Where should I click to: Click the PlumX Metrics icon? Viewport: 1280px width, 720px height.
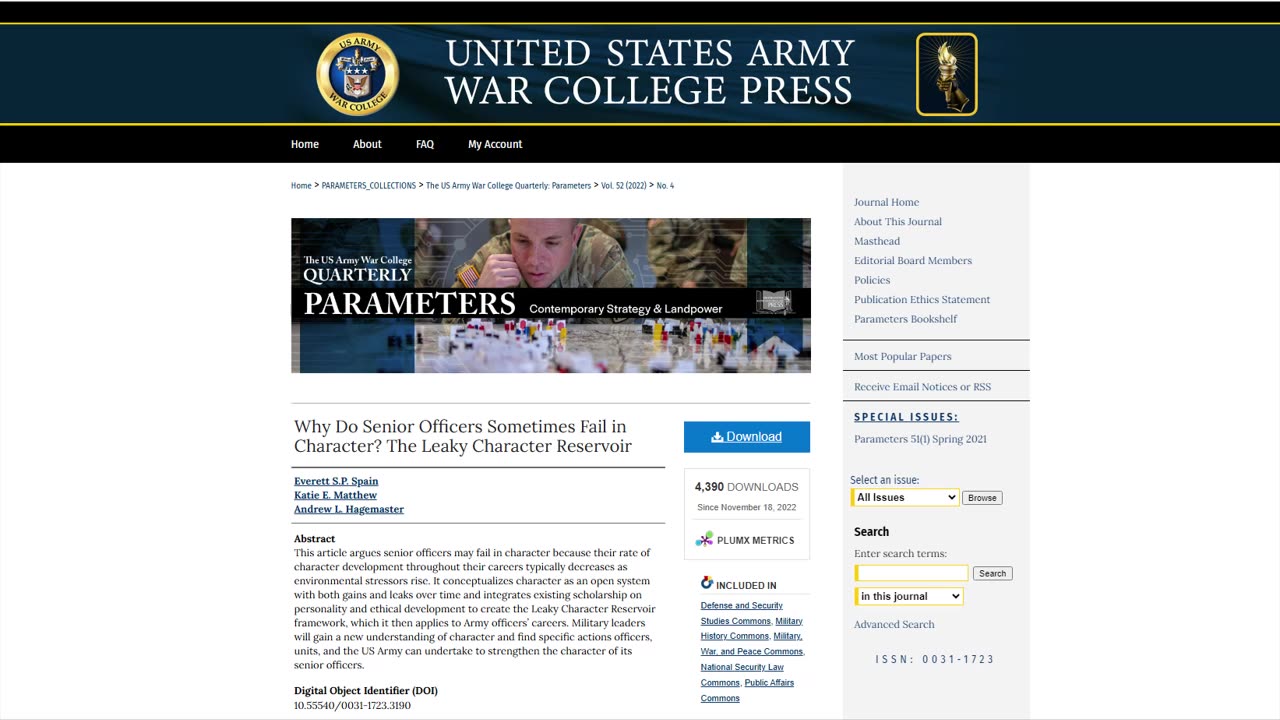705,540
